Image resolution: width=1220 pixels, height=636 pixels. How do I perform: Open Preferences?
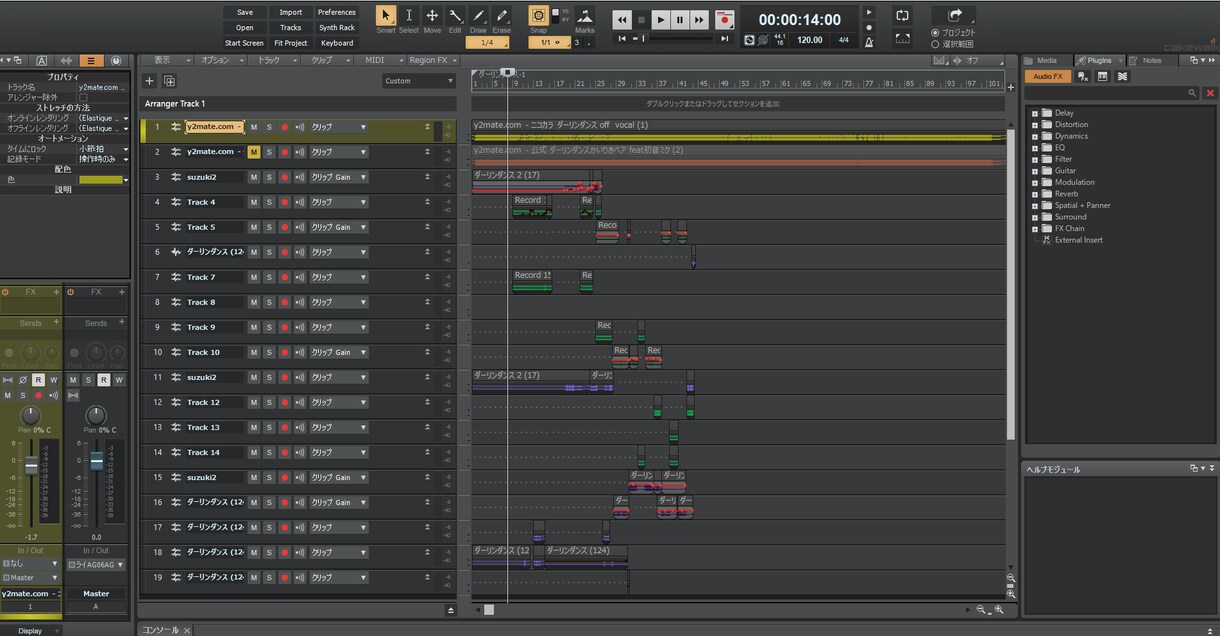tap(337, 12)
